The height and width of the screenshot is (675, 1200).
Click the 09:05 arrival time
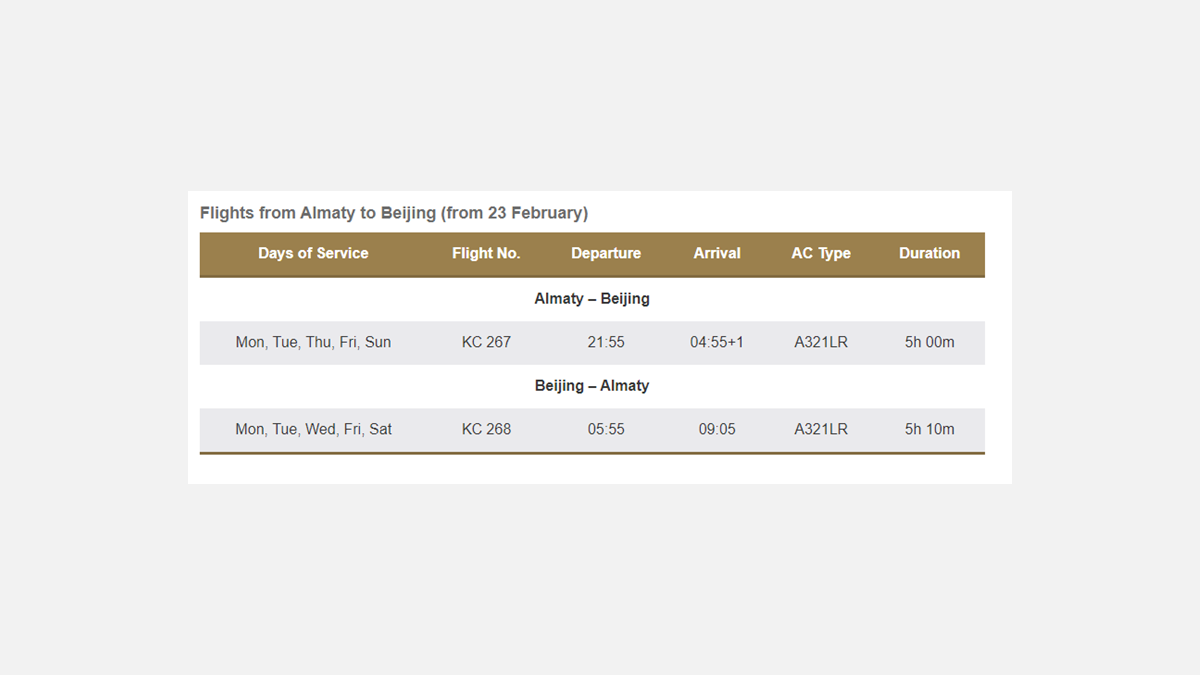717,429
